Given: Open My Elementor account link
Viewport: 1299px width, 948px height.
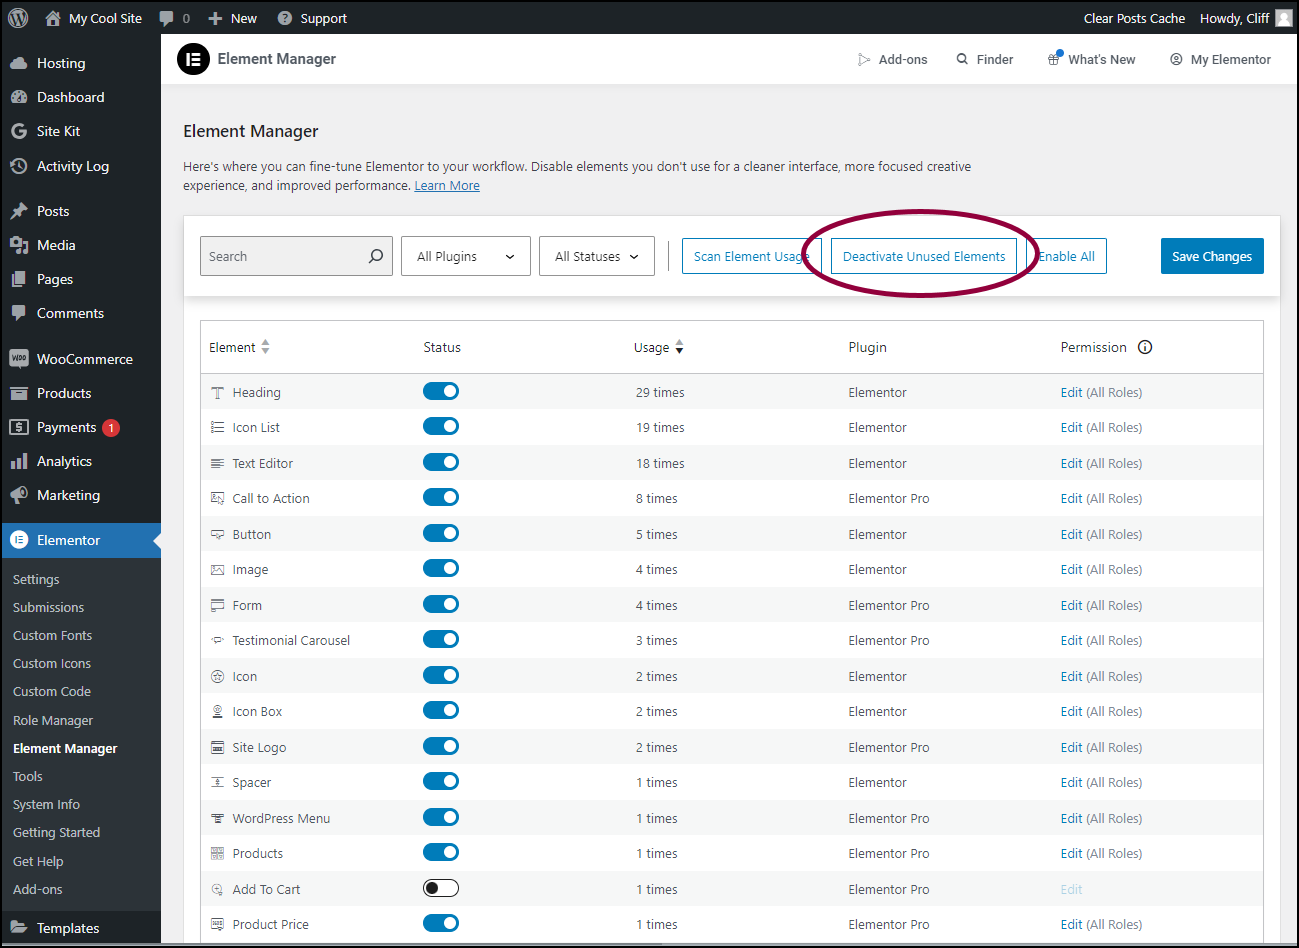Looking at the screenshot, I should pos(1220,60).
